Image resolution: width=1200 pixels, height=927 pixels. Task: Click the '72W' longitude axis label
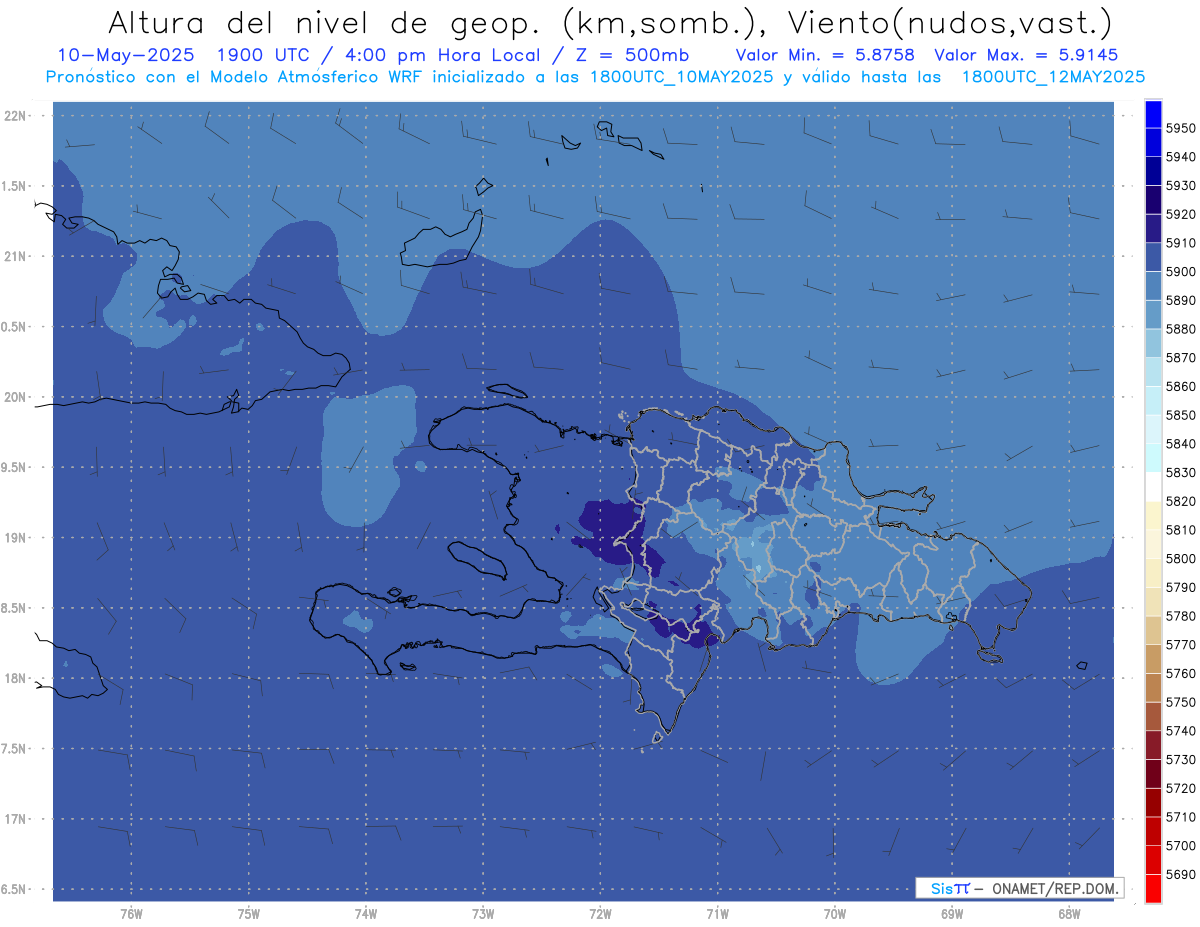point(600,913)
